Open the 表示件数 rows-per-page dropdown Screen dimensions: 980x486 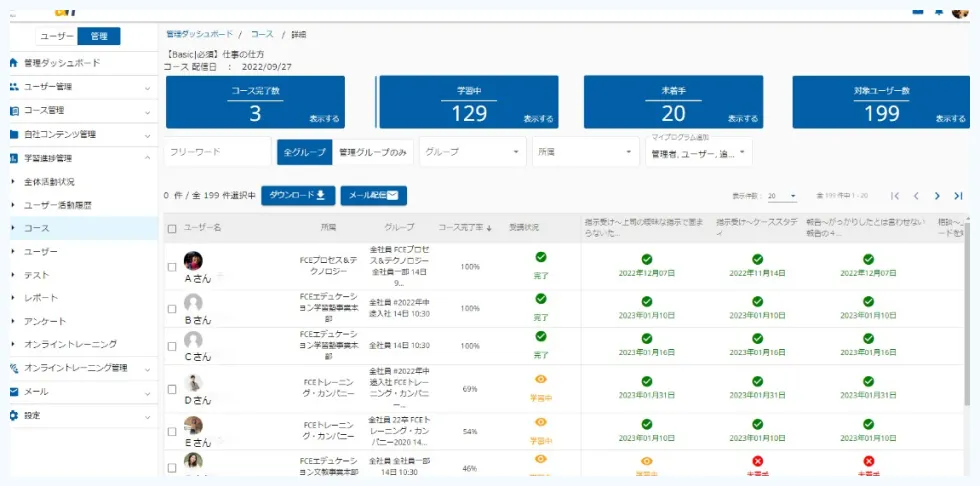coord(782,196)
